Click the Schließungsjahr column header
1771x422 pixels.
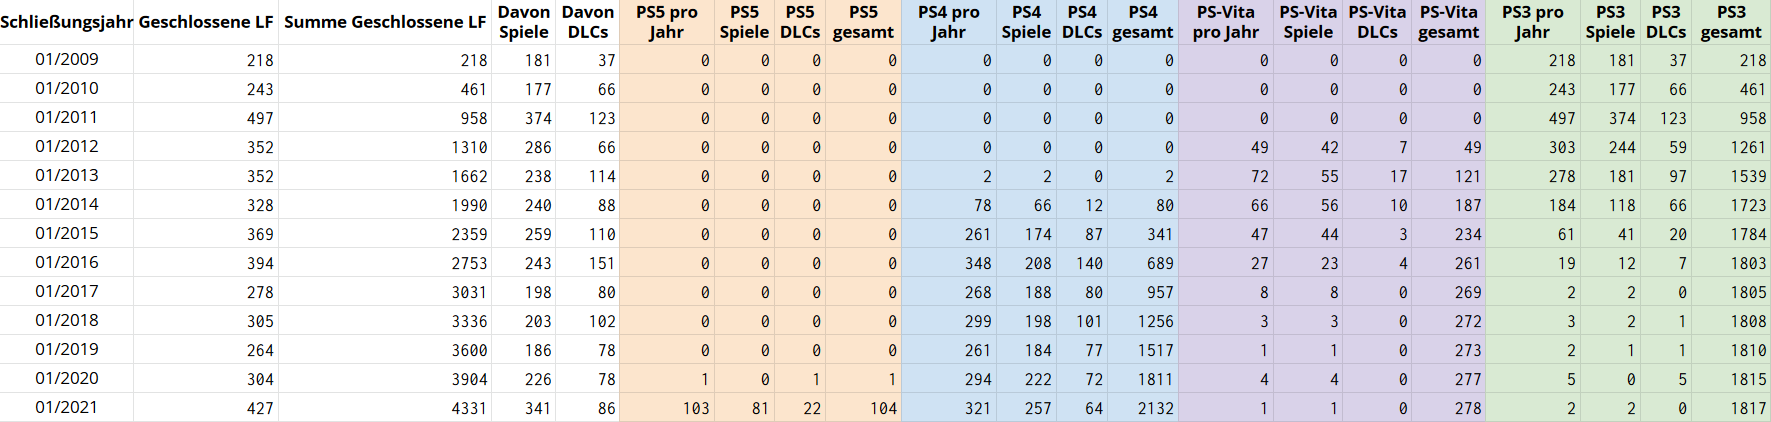pos(66,22)
